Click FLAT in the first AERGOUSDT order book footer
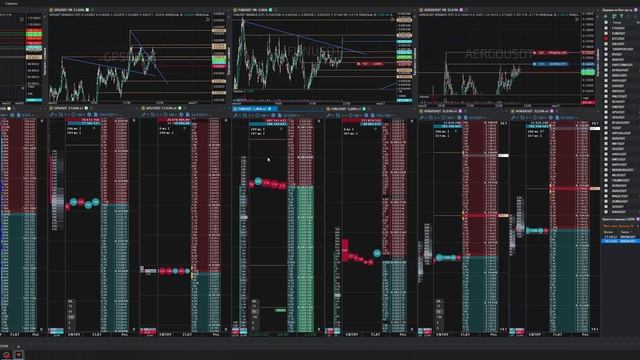Viewport: 640px width, 360px height. (465, 334)
